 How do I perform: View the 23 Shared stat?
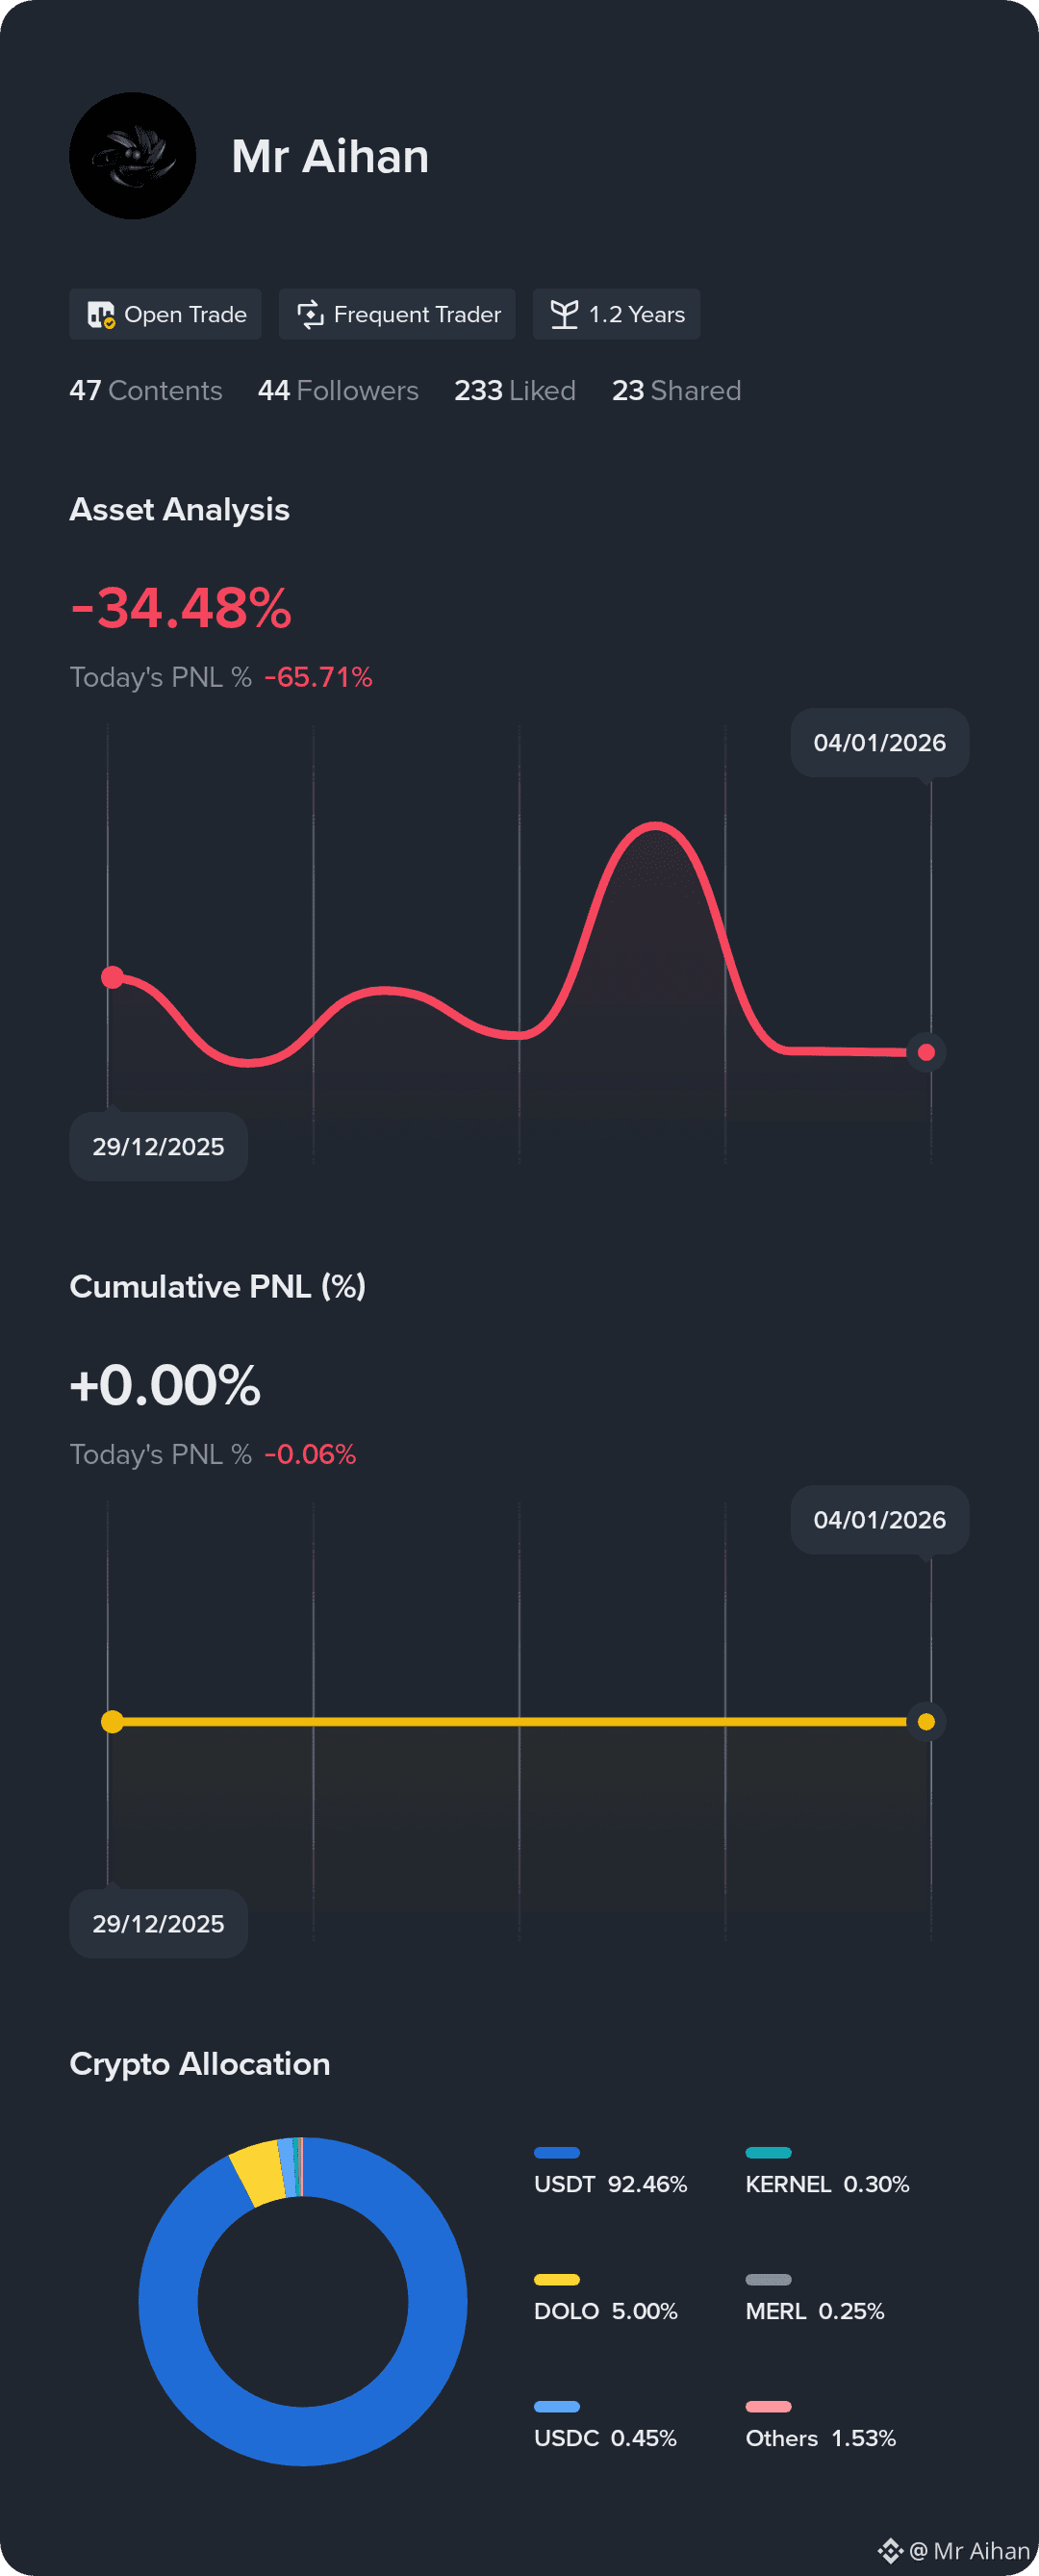coord(676,391)
